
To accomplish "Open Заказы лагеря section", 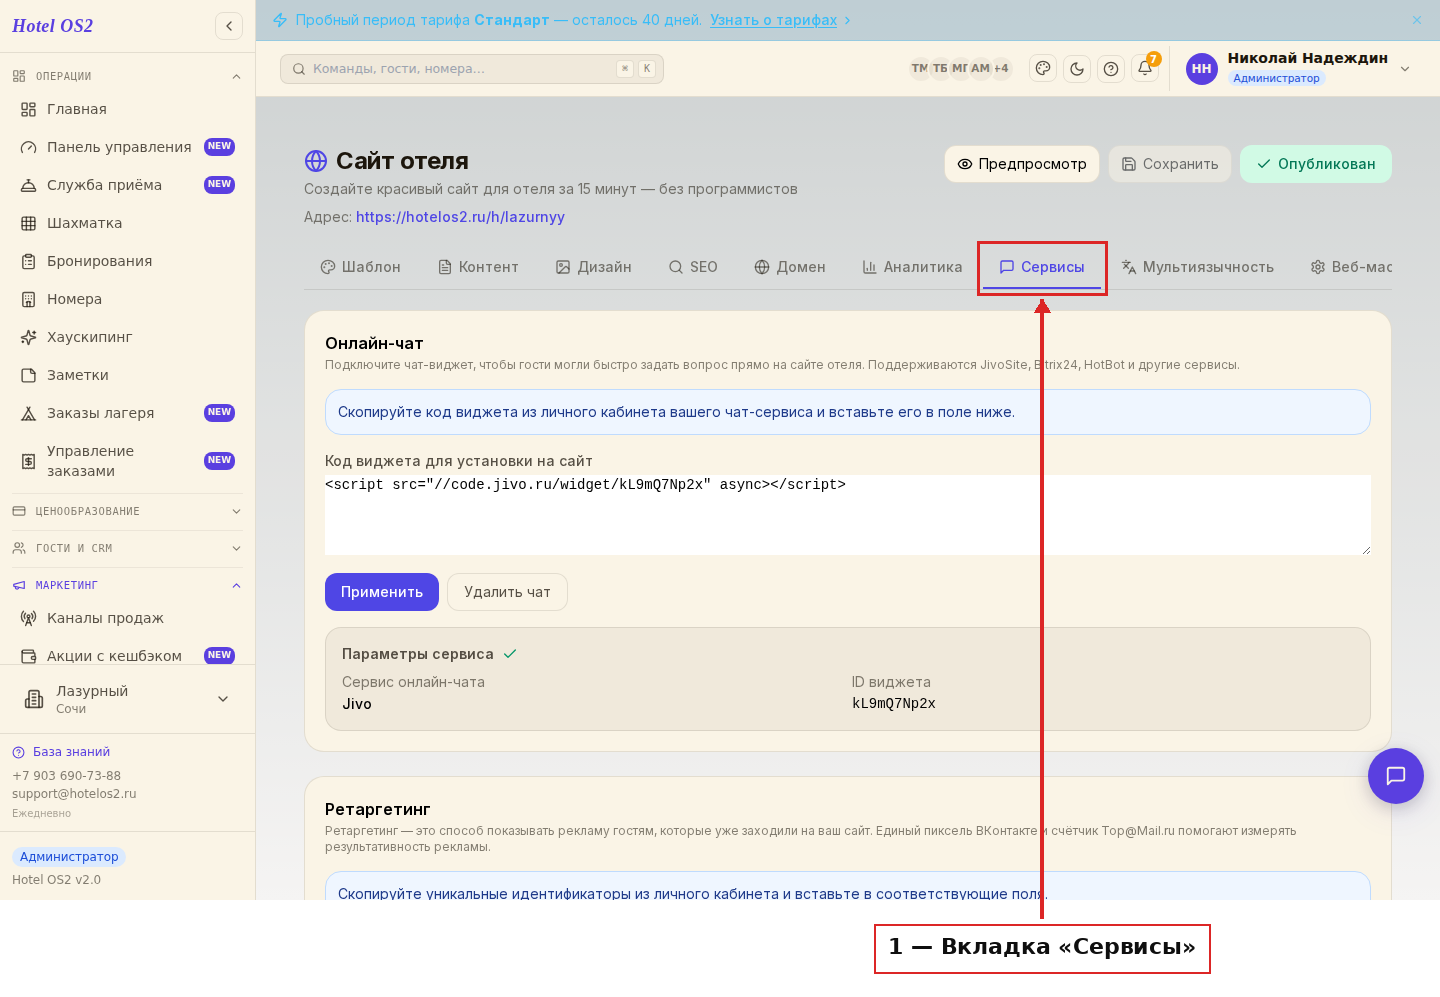I will coord(127,413).
